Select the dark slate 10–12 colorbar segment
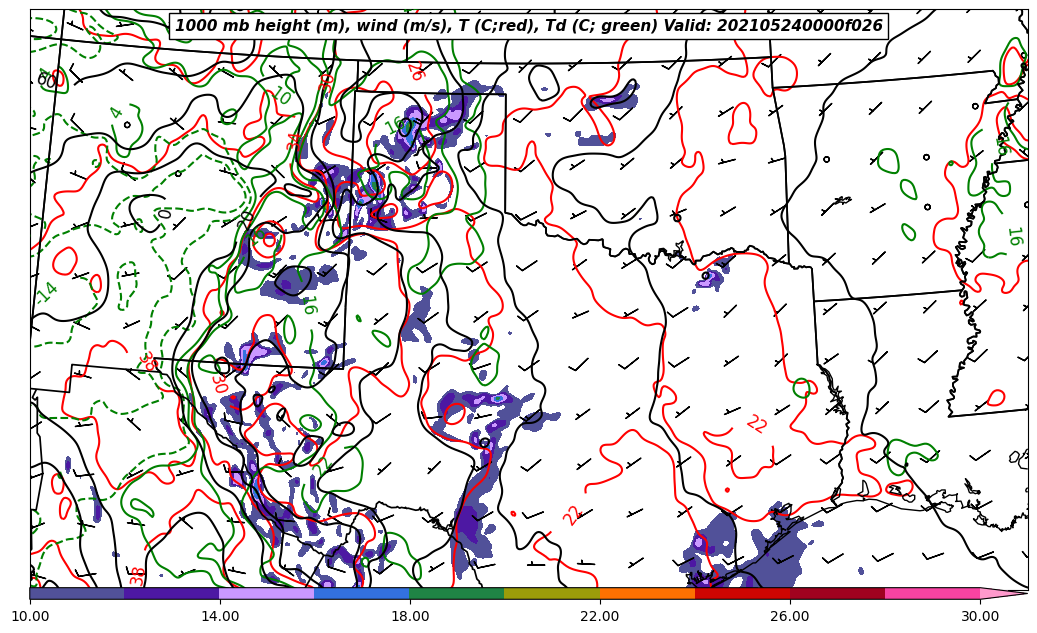Image resolution: width=1037 pixels, height=633 pixels. (x=77, y=593)
